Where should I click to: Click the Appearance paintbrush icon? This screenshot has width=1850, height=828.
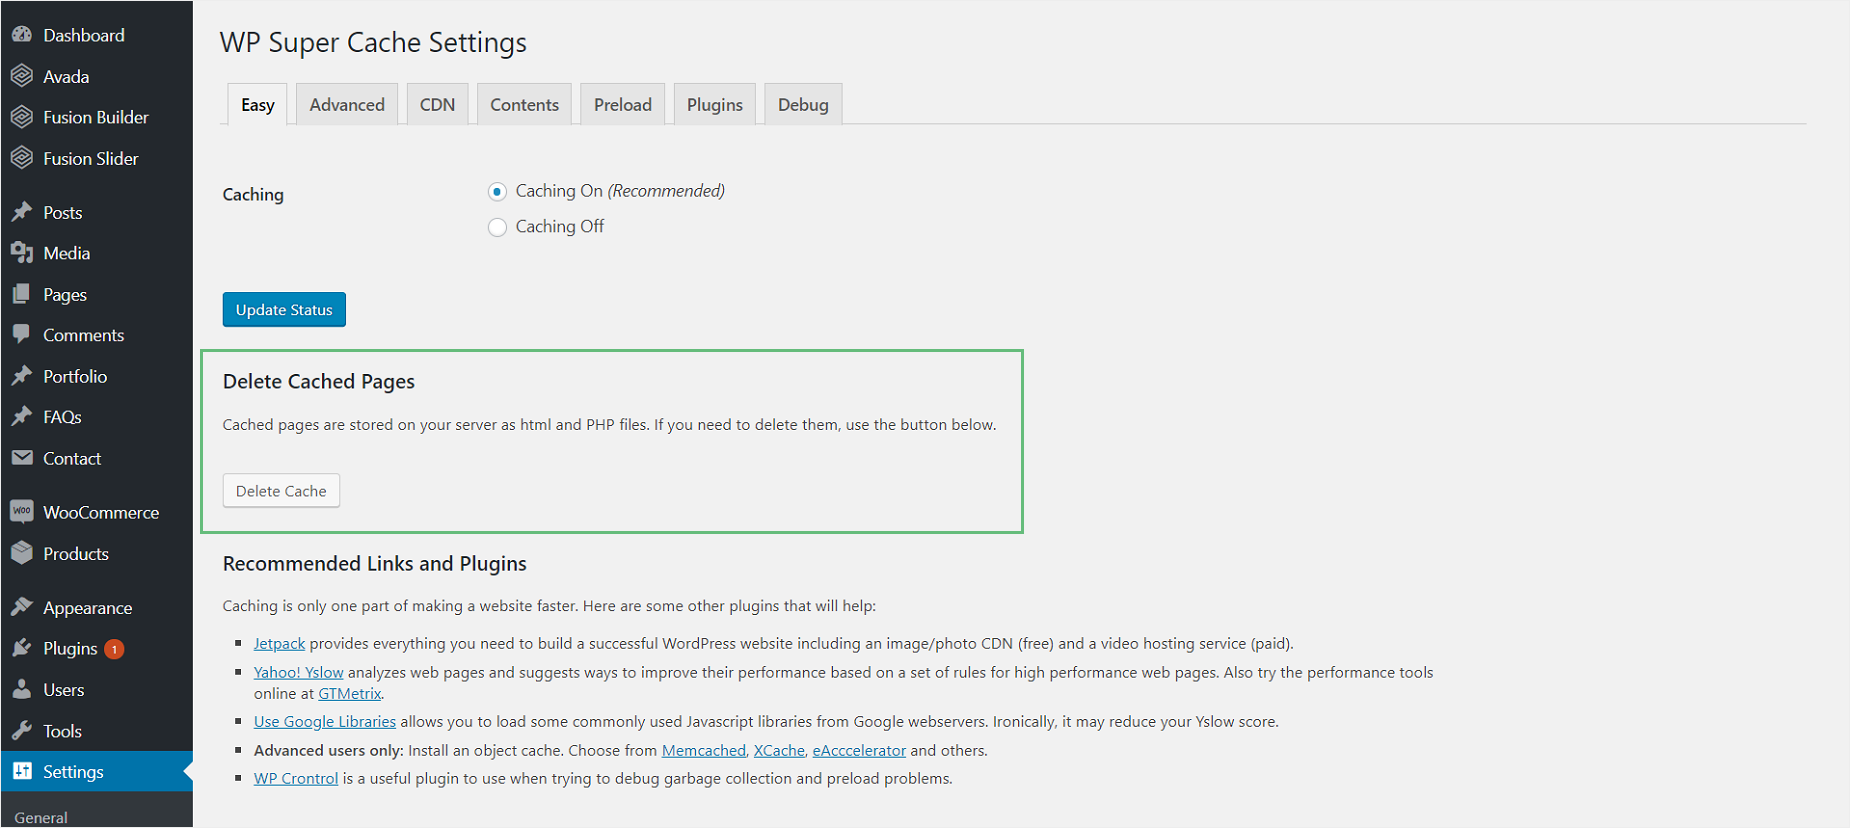pyautogui.click(x=22, y=607)
